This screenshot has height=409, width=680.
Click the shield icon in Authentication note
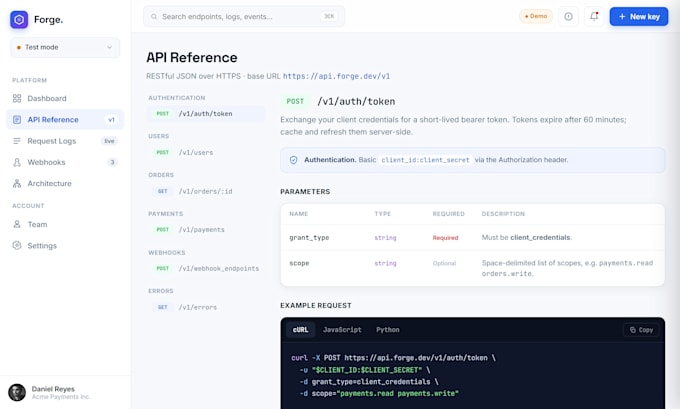(x=294, y=160)
